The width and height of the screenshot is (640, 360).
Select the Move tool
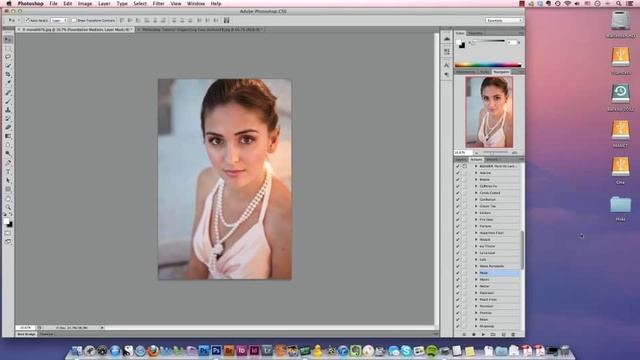point(8,40)
